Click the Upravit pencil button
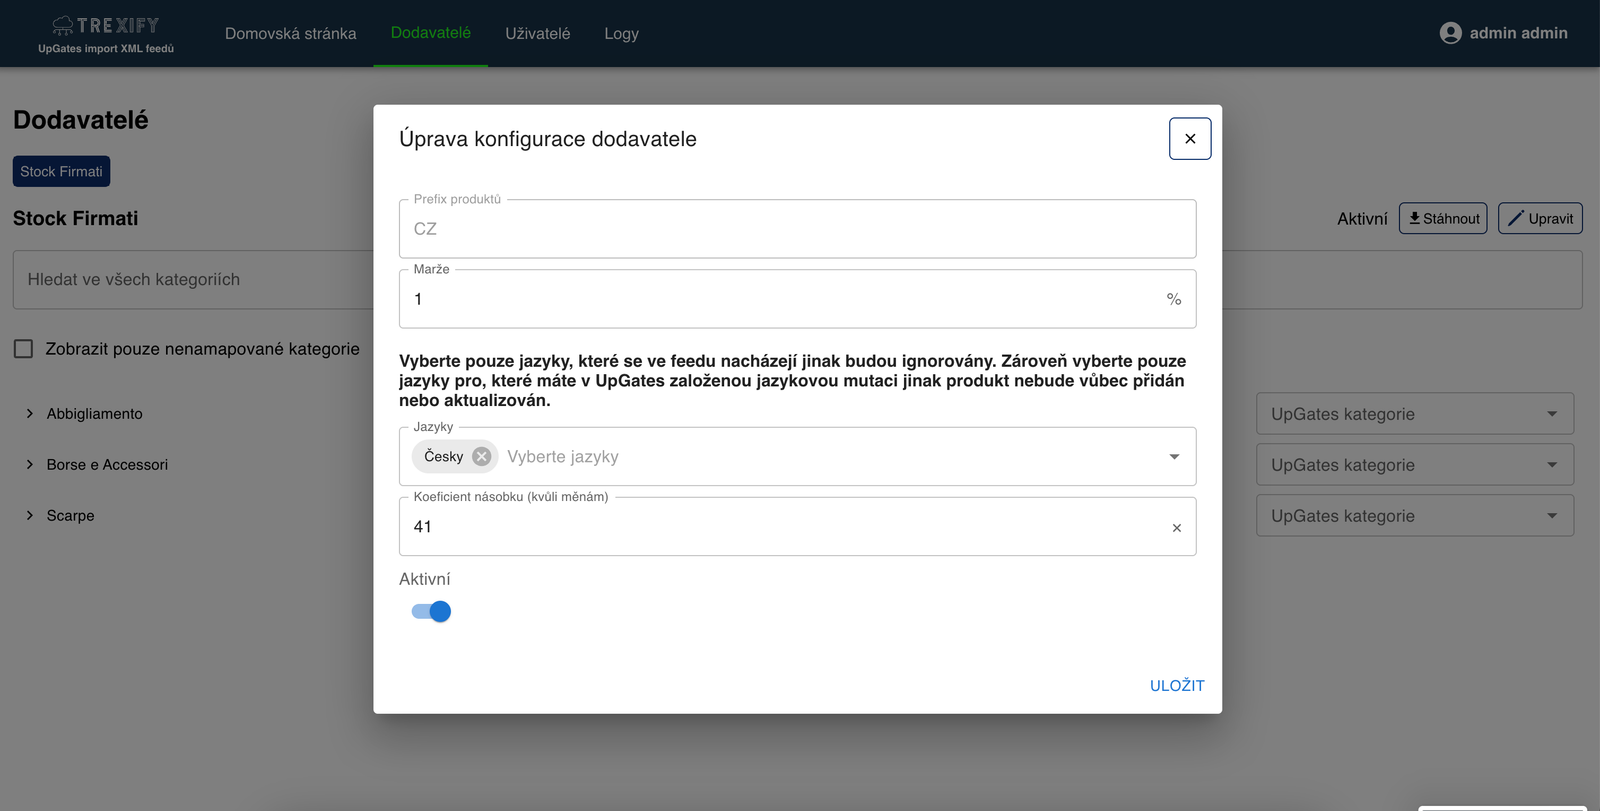1600x811 pixels. pyautogui.click(x=1540, y=219)
